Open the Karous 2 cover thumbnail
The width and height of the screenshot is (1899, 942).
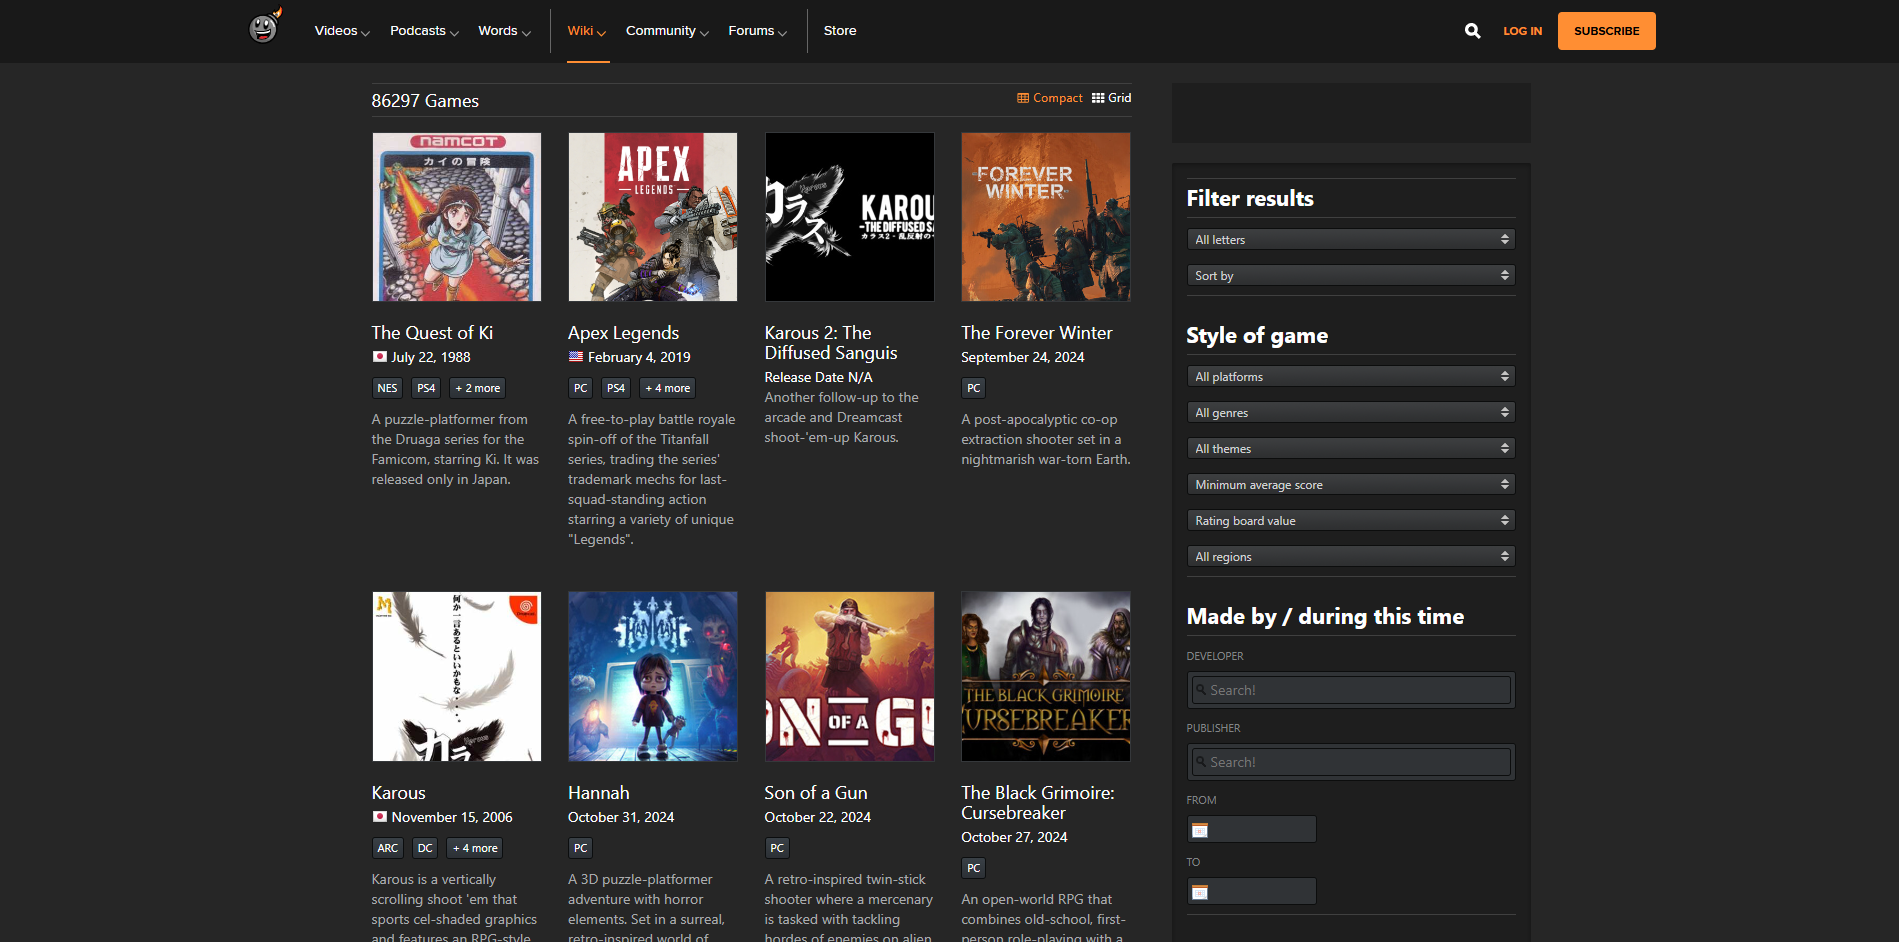[850, 217]
